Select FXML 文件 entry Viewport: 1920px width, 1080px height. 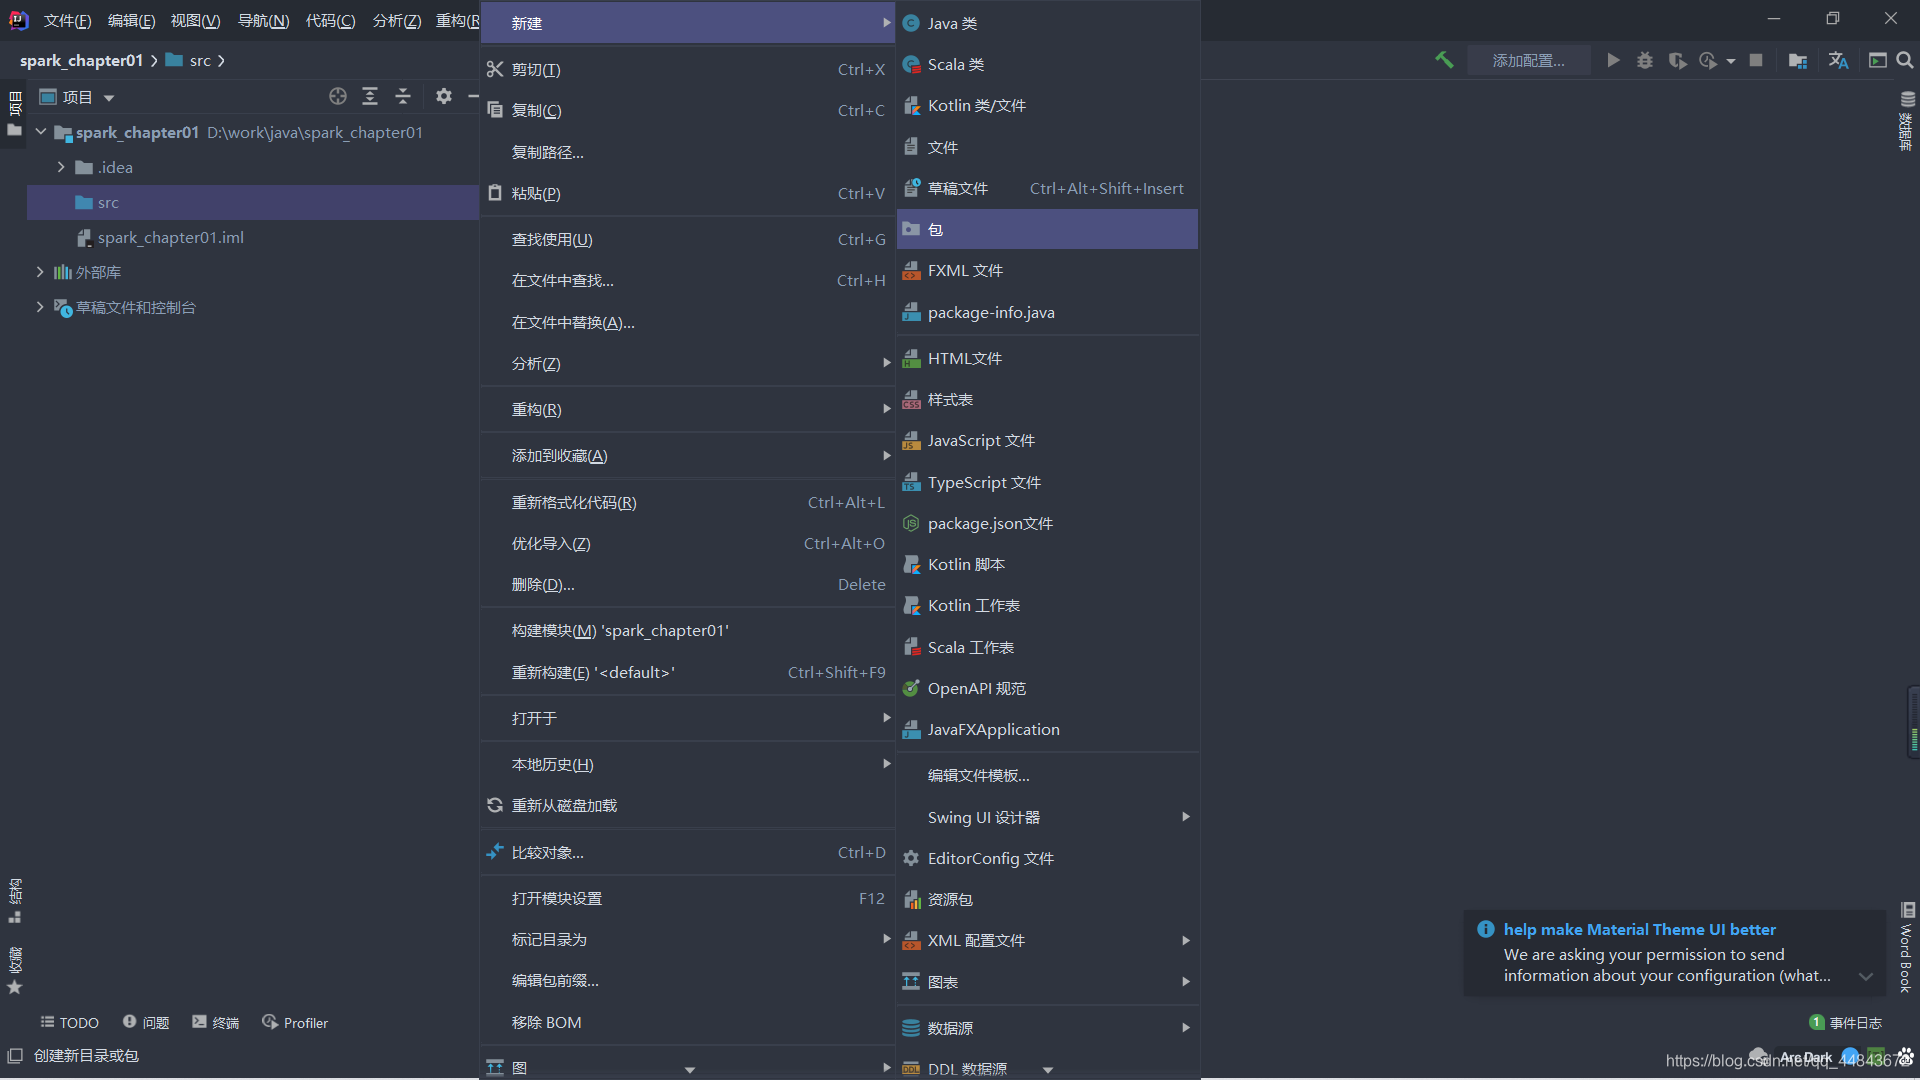point(1047,270)
